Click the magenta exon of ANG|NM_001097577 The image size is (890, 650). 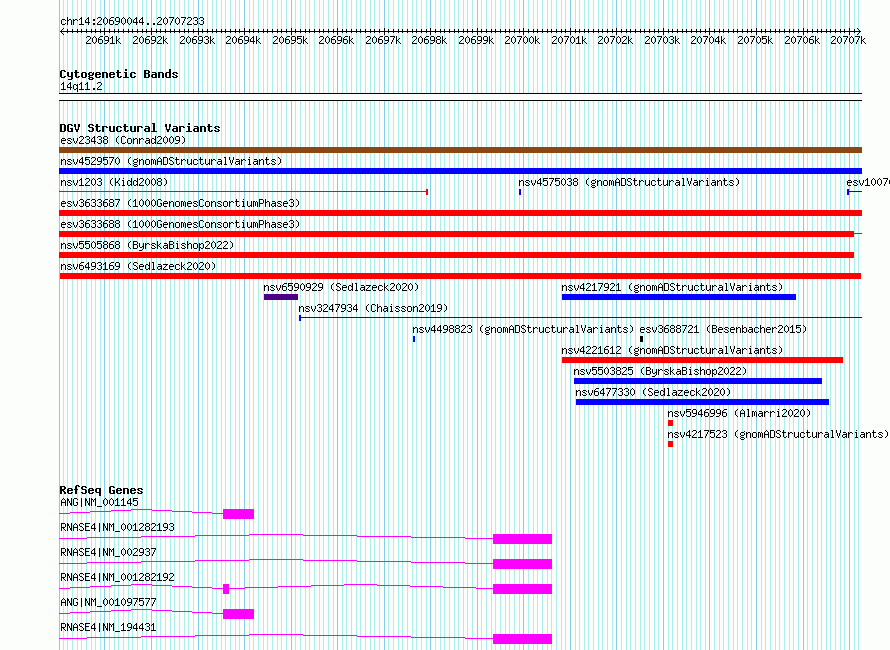[238, 614]
